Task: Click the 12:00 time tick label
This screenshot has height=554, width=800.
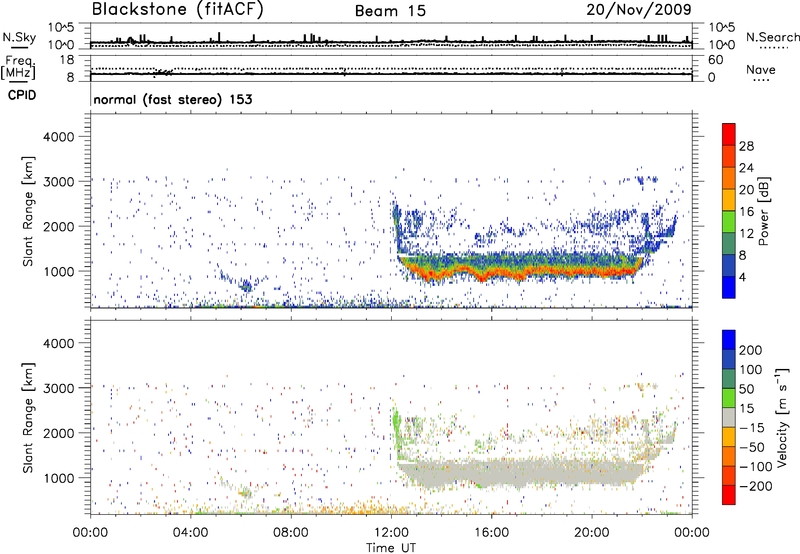Action: point(391,533)
